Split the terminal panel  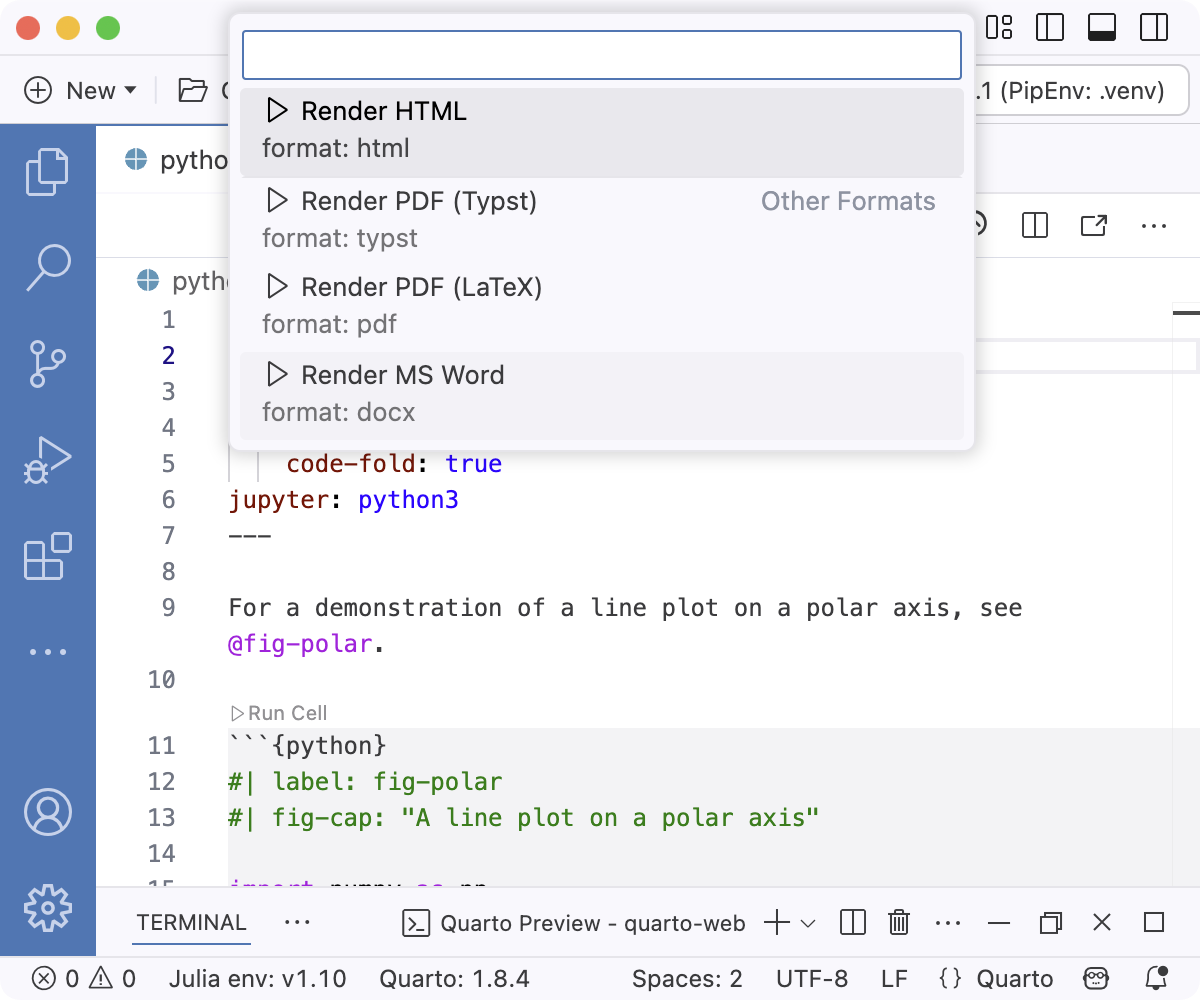[x=852, y=923]
